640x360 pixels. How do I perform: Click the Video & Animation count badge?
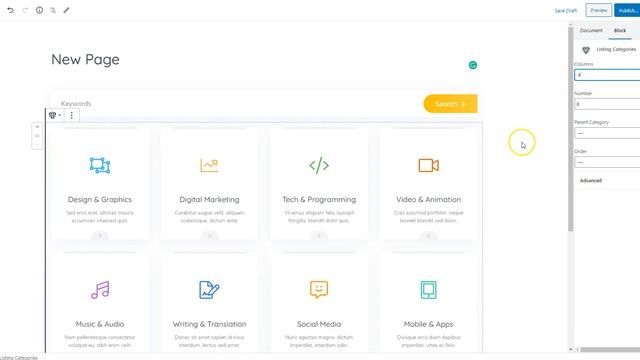click(429, 236)
